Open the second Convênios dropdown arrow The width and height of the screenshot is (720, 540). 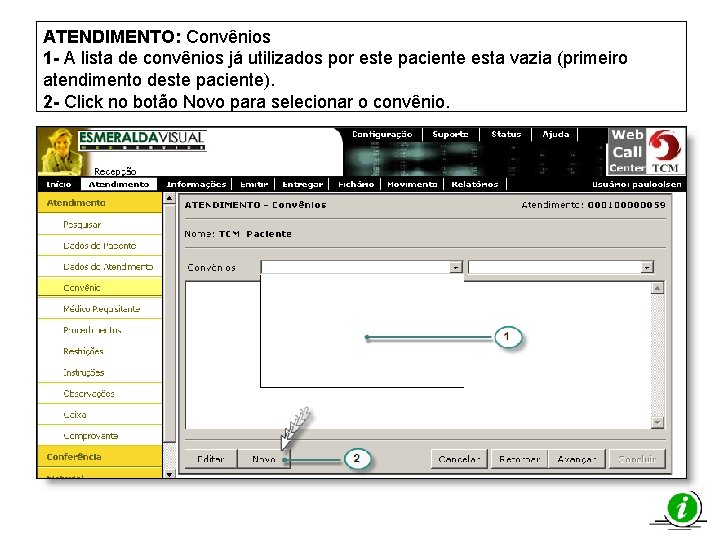pyautogui.click(x=647, y=267)
